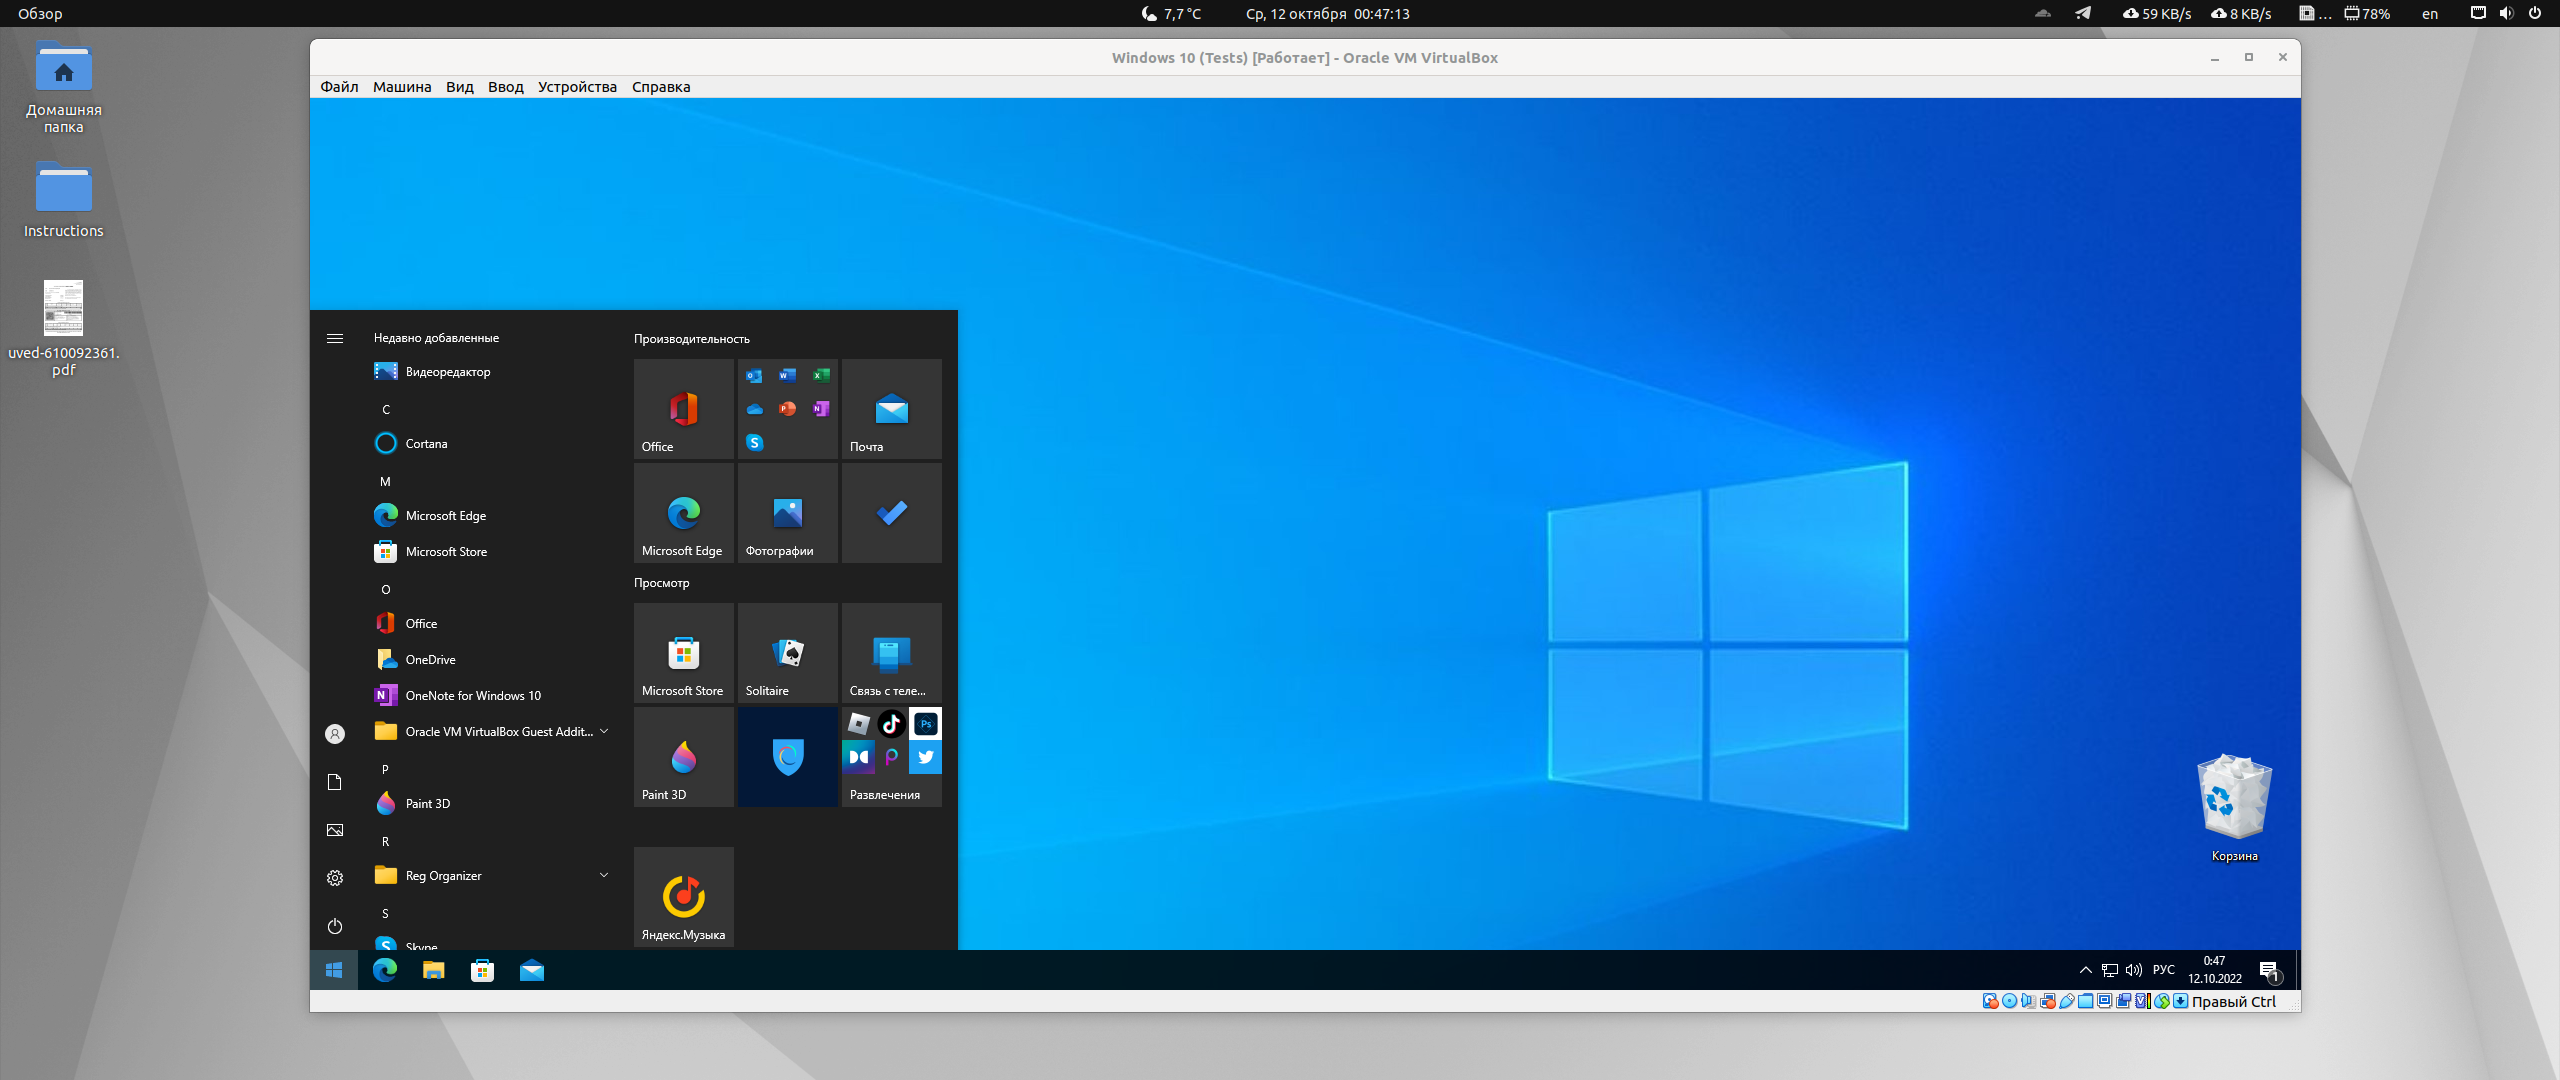2560x1080 pixels.
Task: Open the Связь с теле... phone tile
Action: point(892,653)
